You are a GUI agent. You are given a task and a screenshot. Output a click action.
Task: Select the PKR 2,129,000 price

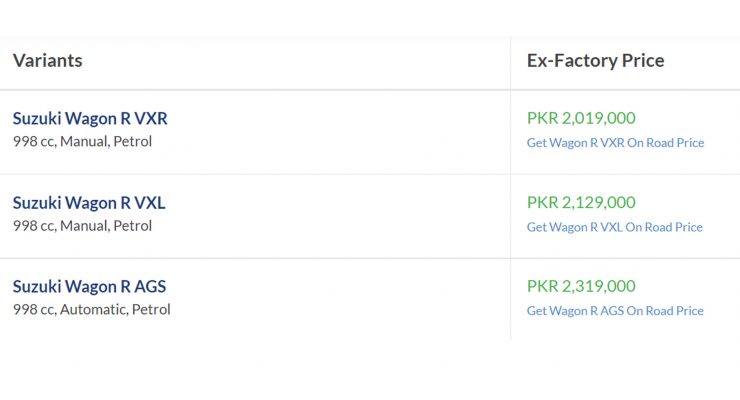coord(581,202)
